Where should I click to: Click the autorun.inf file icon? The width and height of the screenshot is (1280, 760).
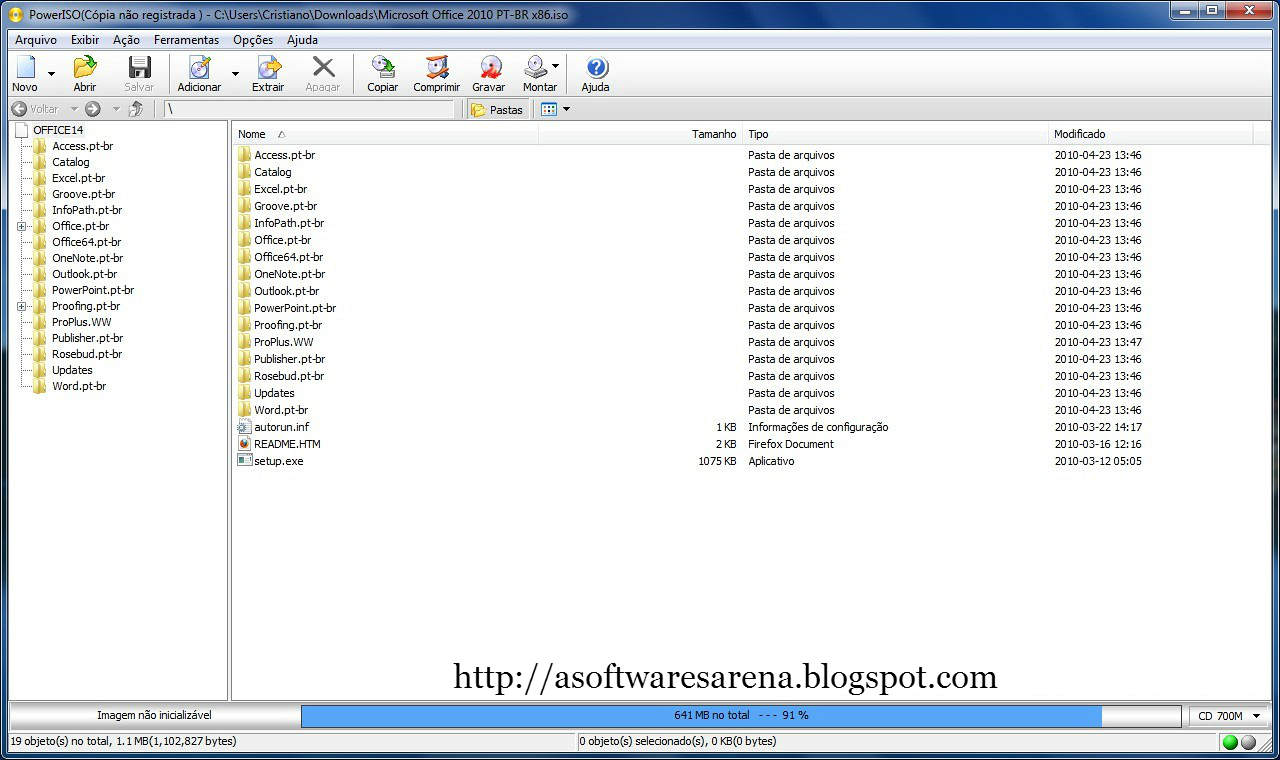[x=245, y=427]
